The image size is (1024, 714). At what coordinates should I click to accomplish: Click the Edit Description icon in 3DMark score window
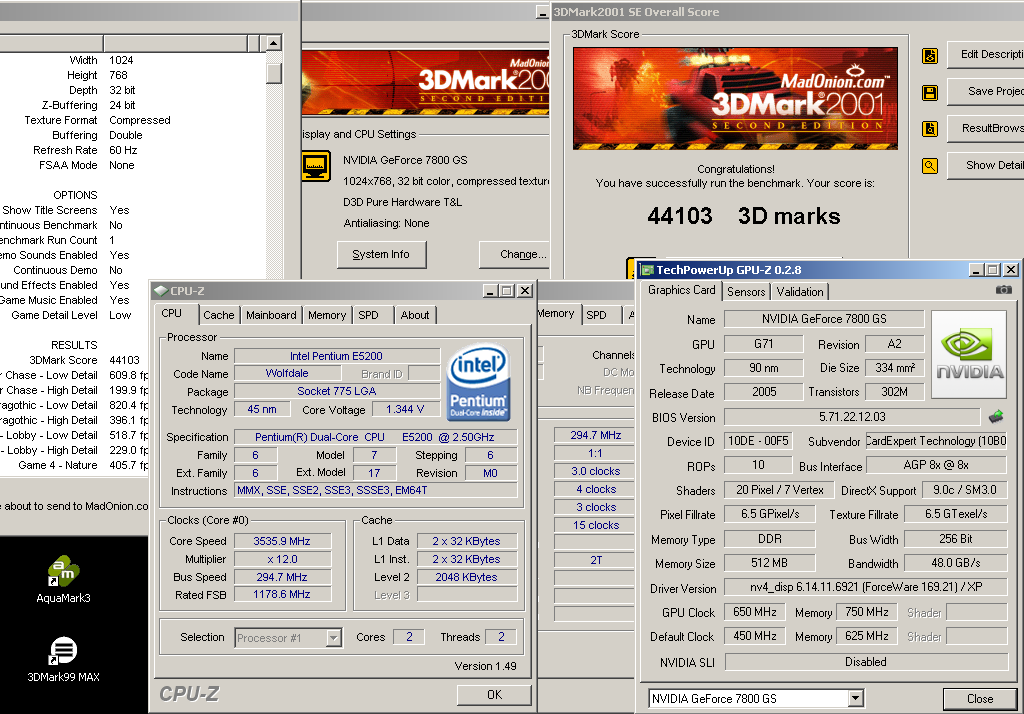tap(930, 56)
